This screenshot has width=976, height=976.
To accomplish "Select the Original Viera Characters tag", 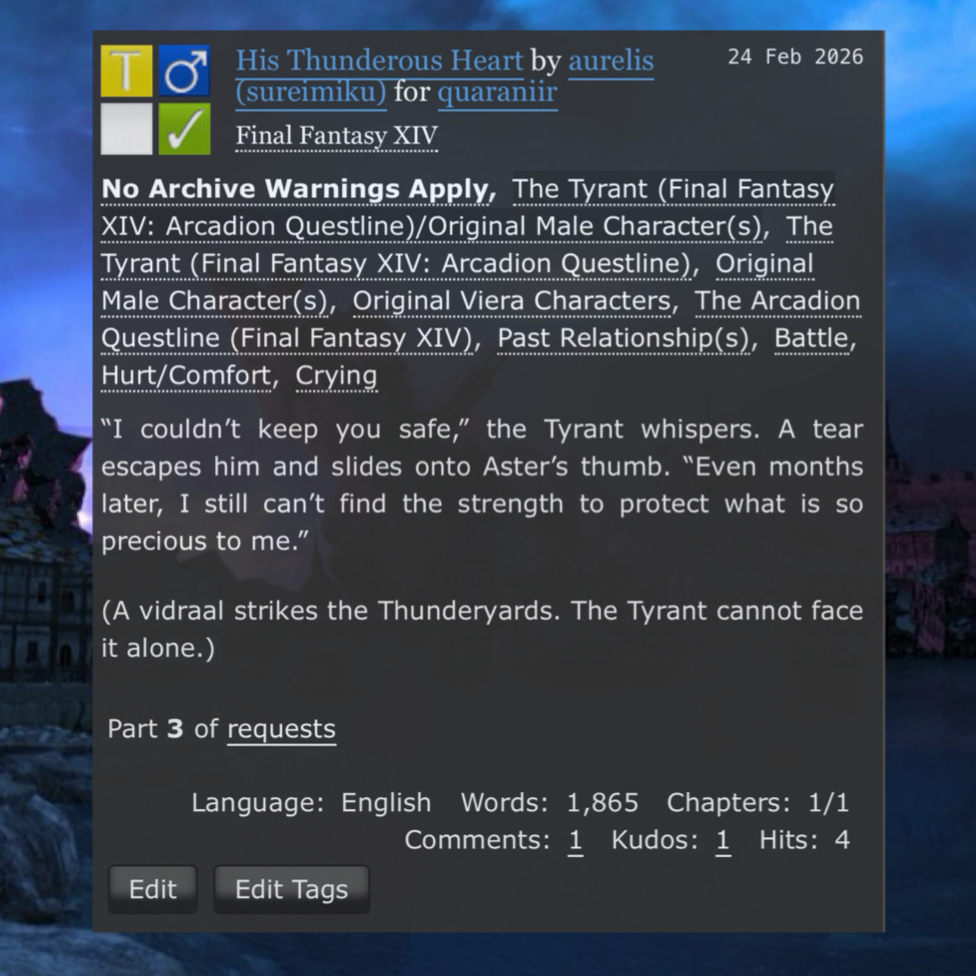I will [x=512, y=301].
